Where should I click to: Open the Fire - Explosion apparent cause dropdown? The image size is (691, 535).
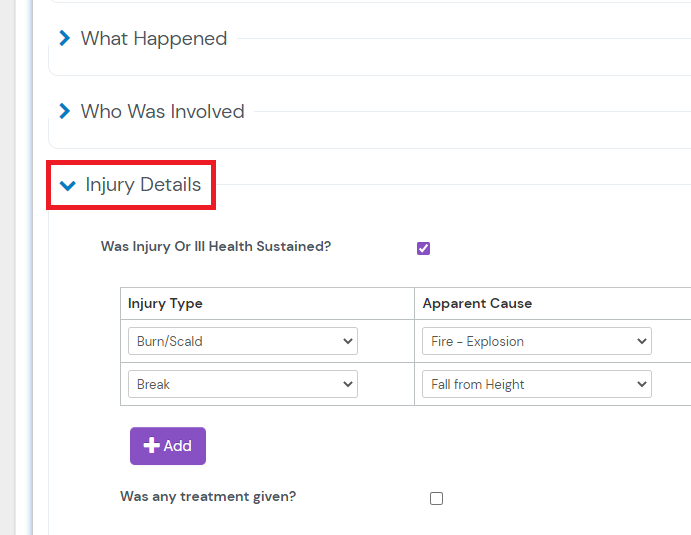click(x=536, y=341)
